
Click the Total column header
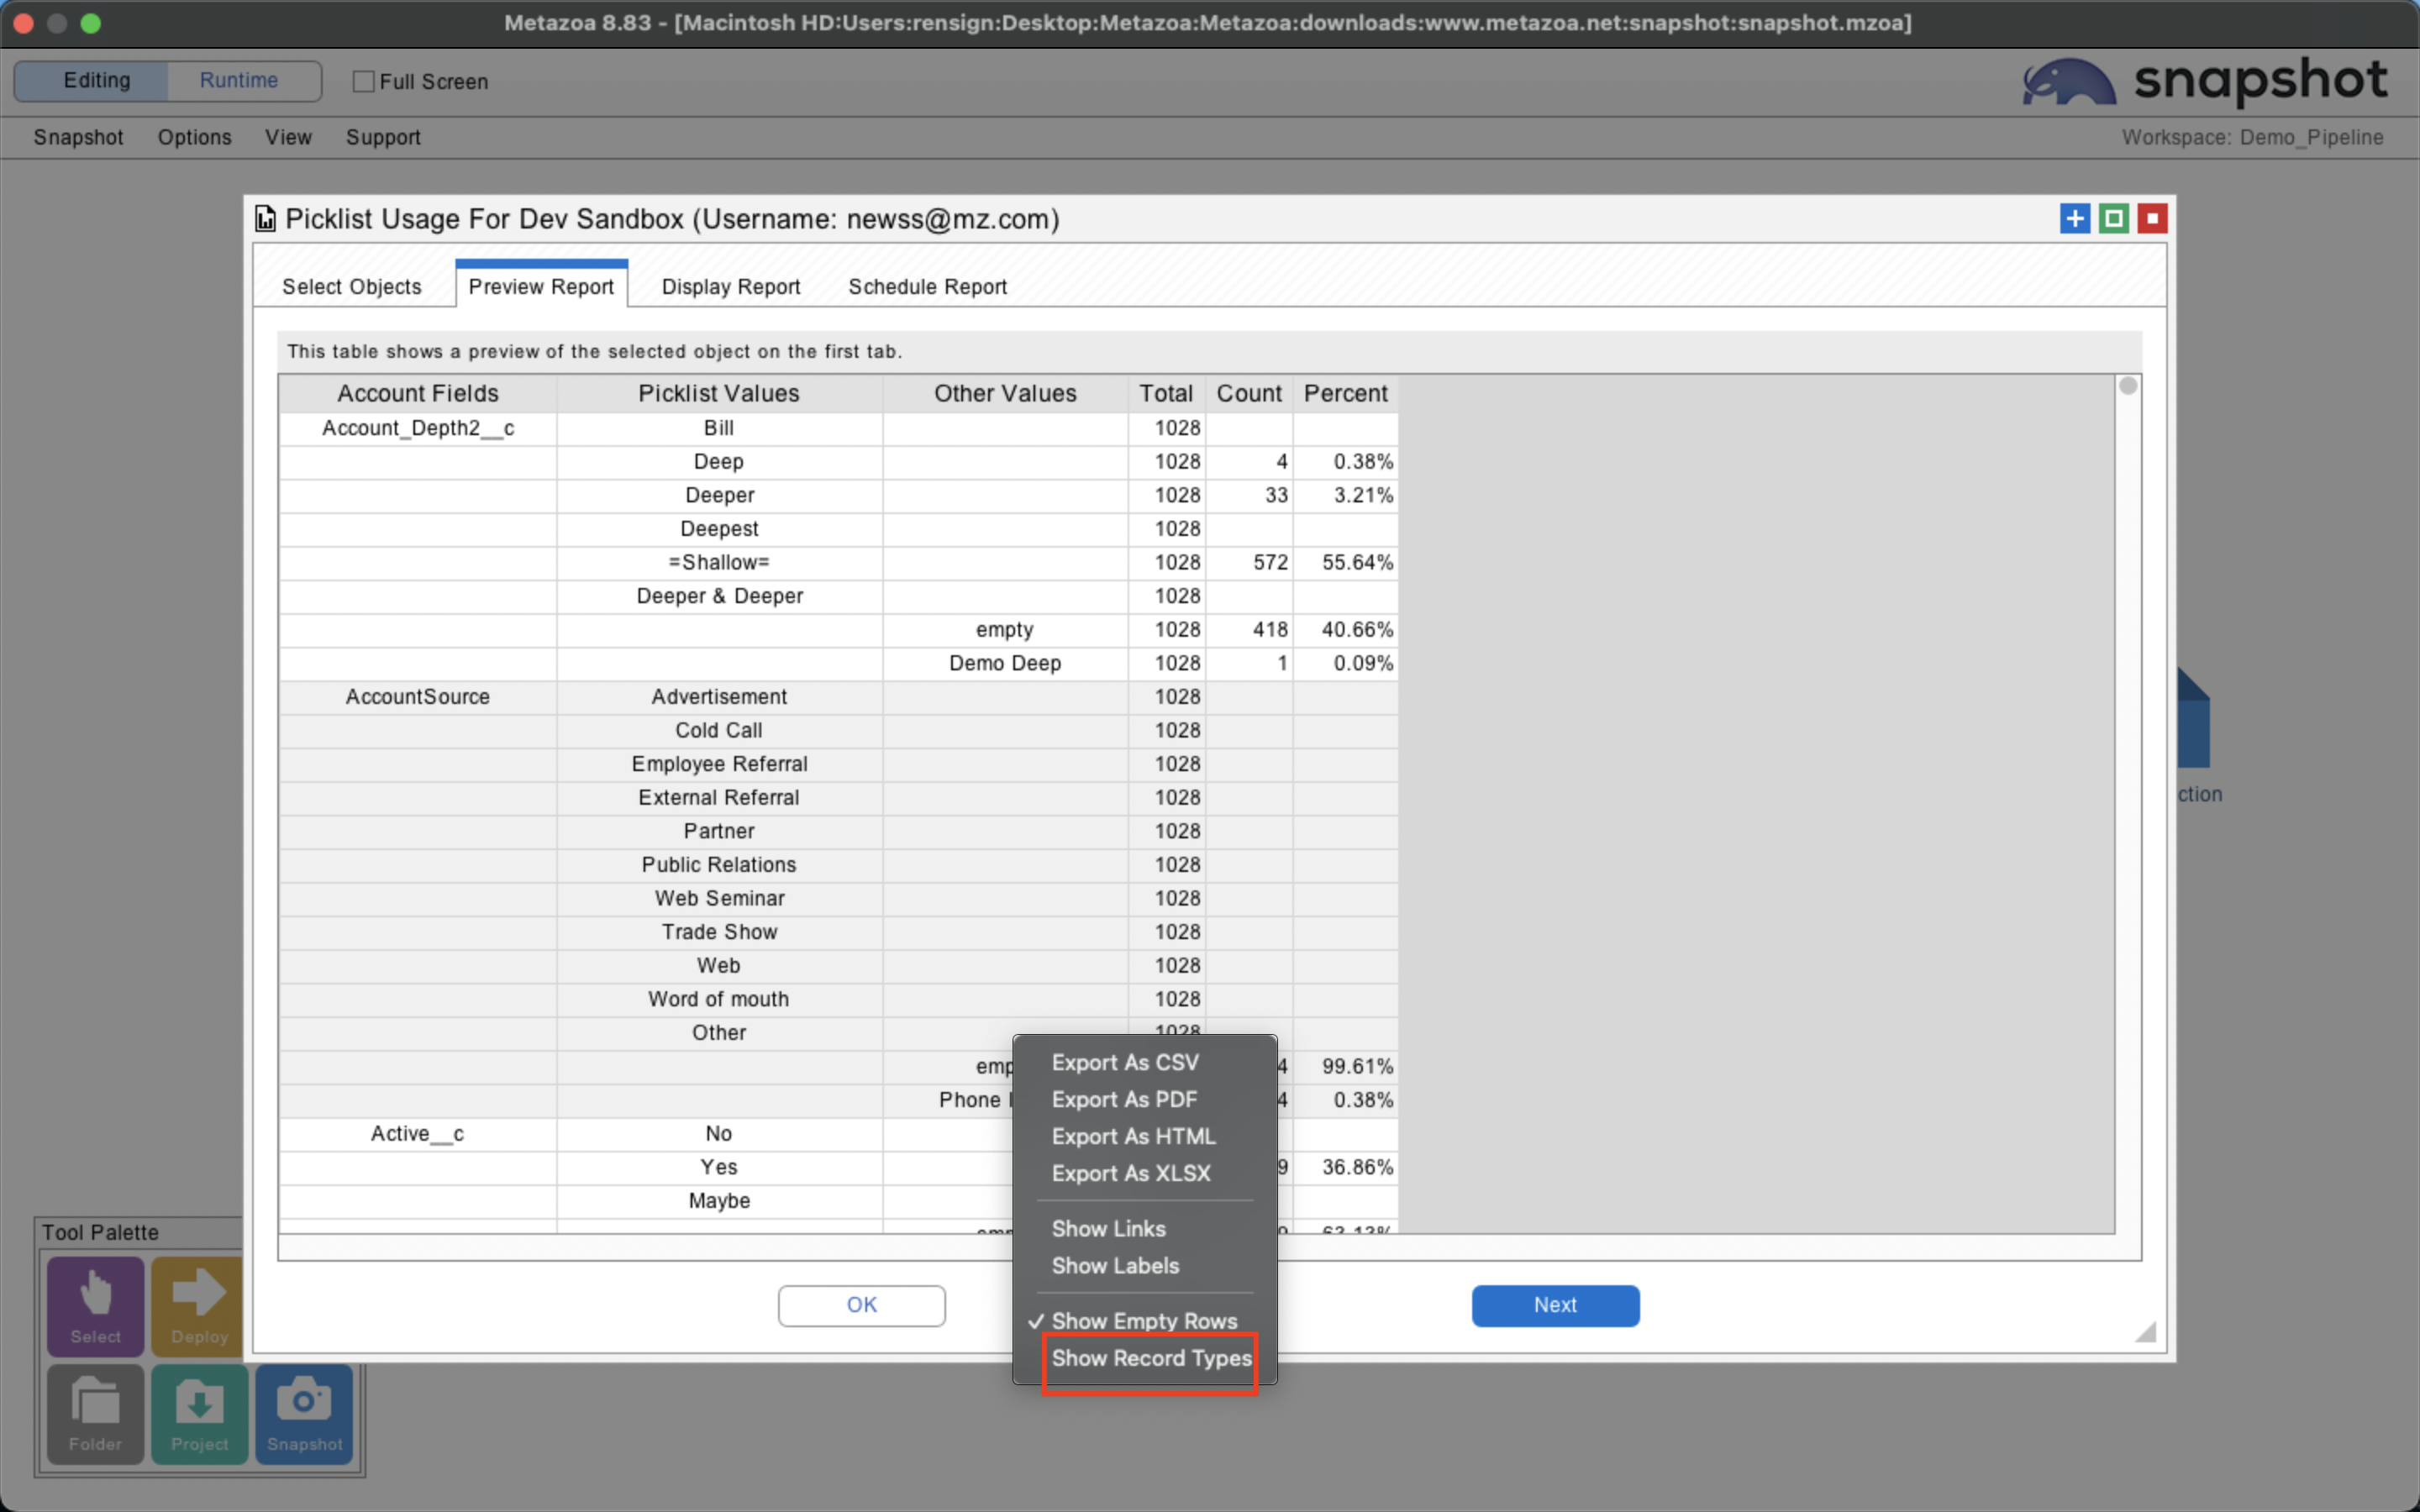[x=1166, y=393]
